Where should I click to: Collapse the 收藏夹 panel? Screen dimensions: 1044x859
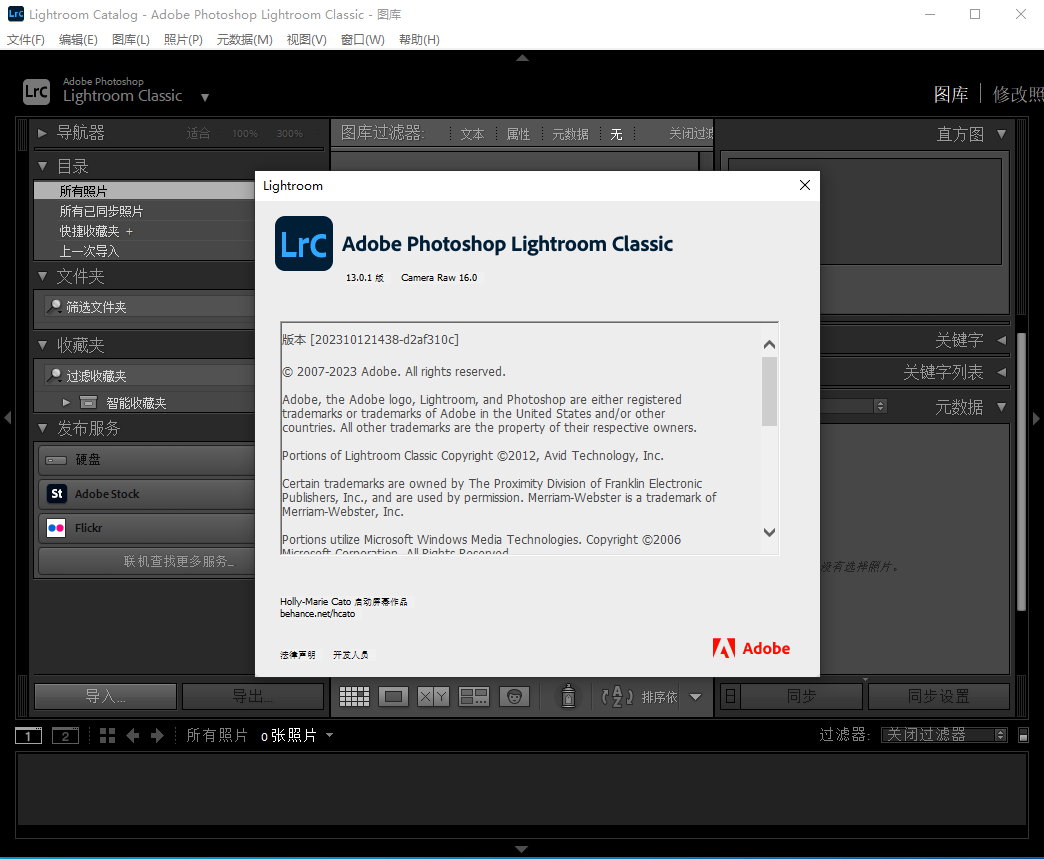tap(43, 345)
